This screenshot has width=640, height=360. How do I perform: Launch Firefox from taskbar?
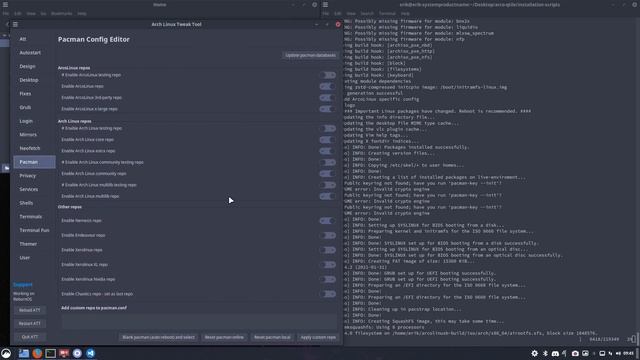click(37, 353)
